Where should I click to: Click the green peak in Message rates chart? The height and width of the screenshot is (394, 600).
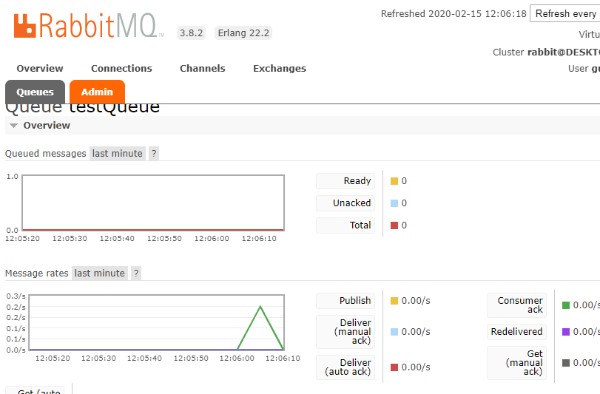(x=260, y=307)
